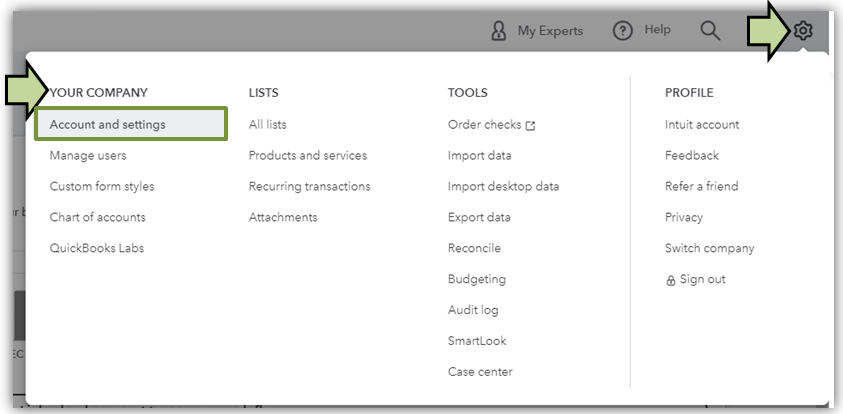Image resolution: width=843 pixels, height=414 pixels.
Task: Open QuickBooks Labs
Action: click(x=97, y=248)
